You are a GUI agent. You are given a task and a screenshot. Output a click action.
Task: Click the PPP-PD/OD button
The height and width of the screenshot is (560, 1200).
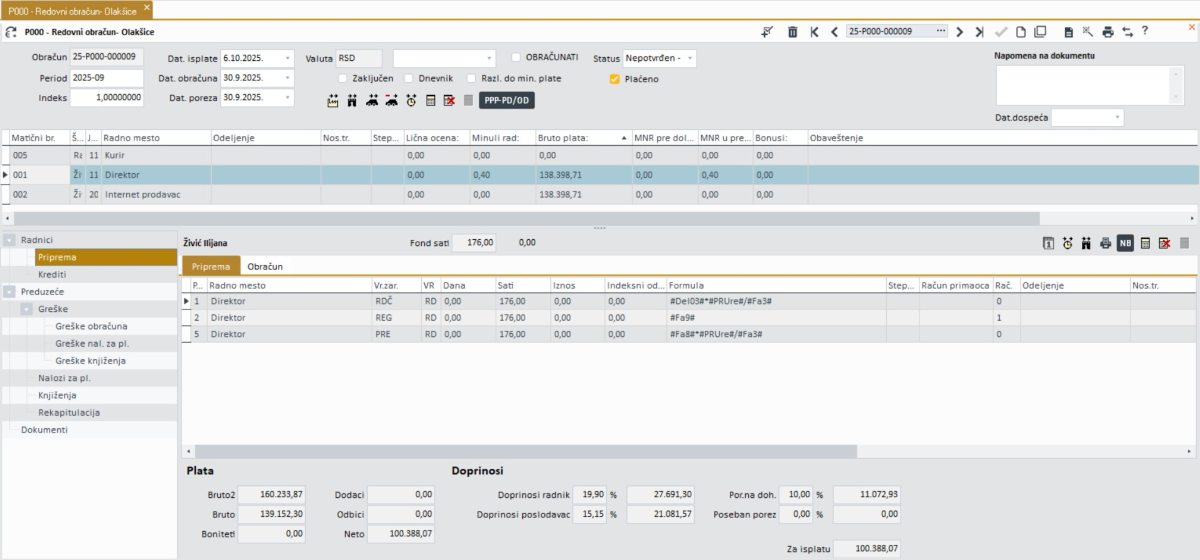(x=507, y=100)
